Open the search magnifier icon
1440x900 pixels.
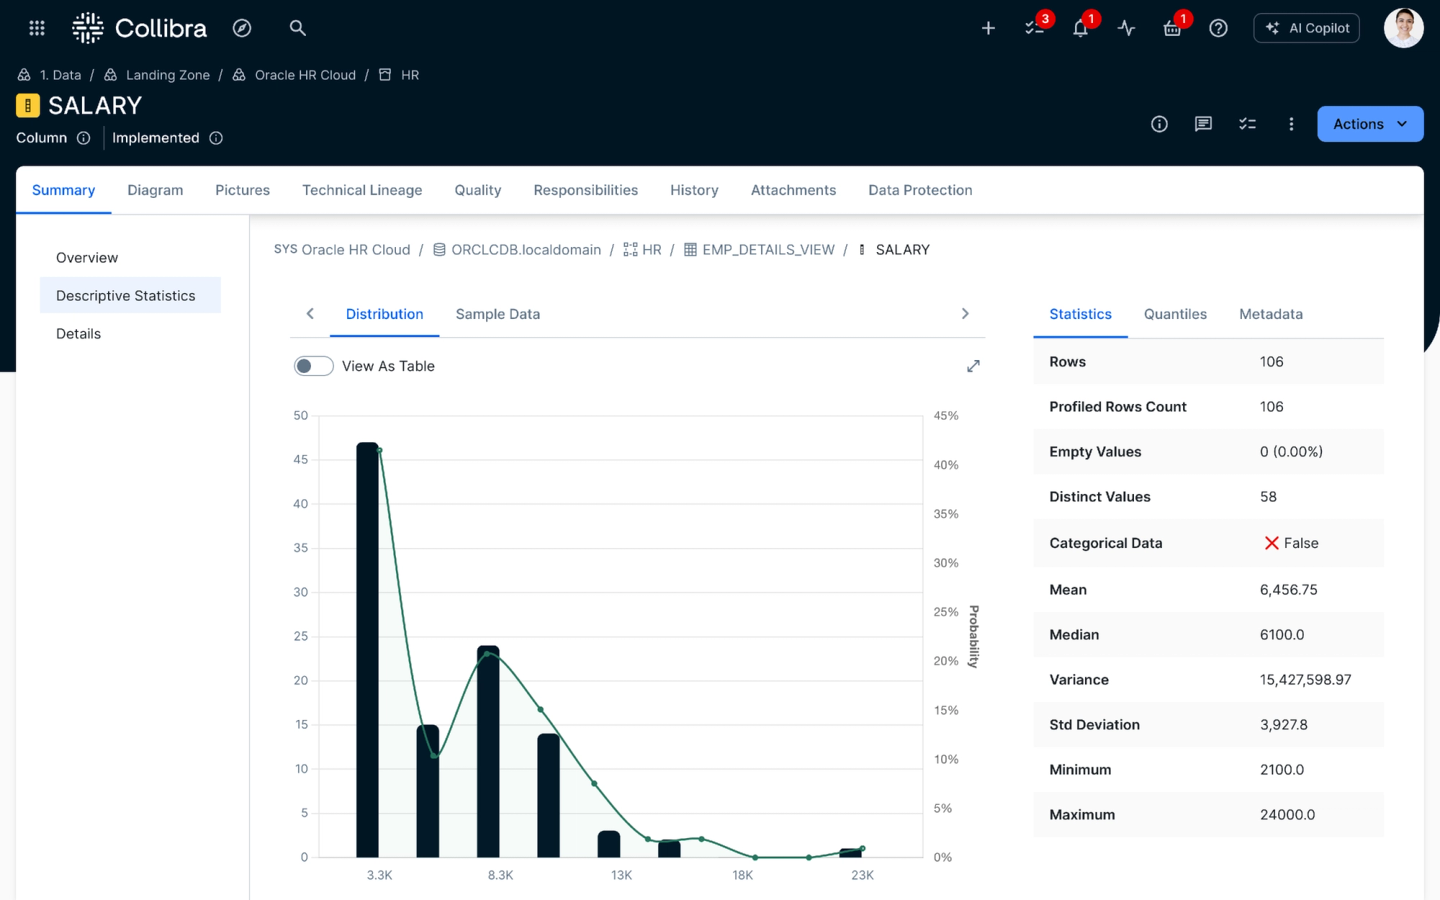pyautogui.click(x=297, y=28)
